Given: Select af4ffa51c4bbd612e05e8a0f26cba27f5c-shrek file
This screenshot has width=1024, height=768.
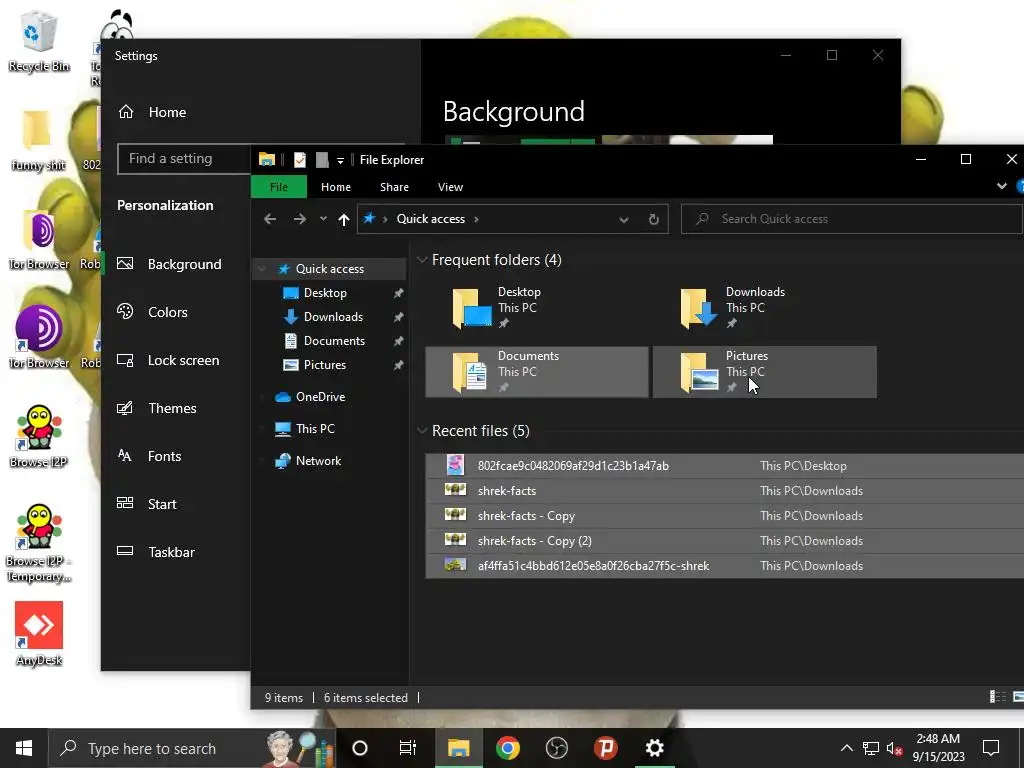Looking at the screenshot, I should (725, 566).
